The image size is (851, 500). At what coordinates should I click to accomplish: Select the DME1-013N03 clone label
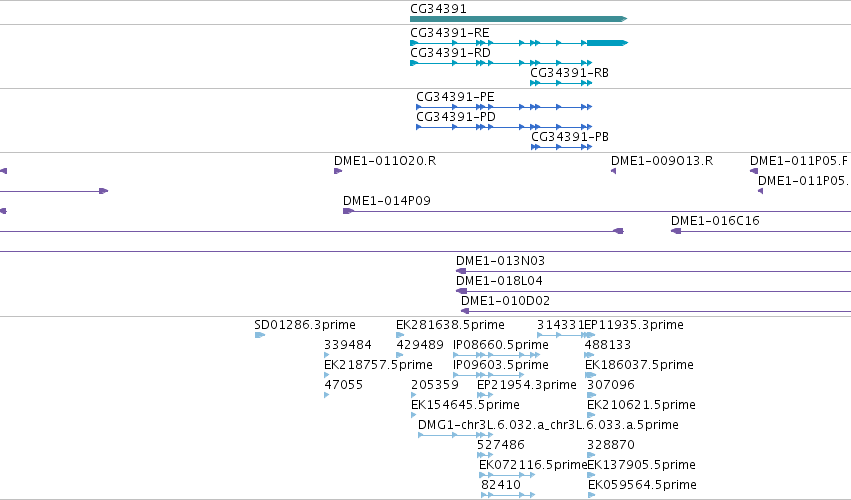pos(500,261)
